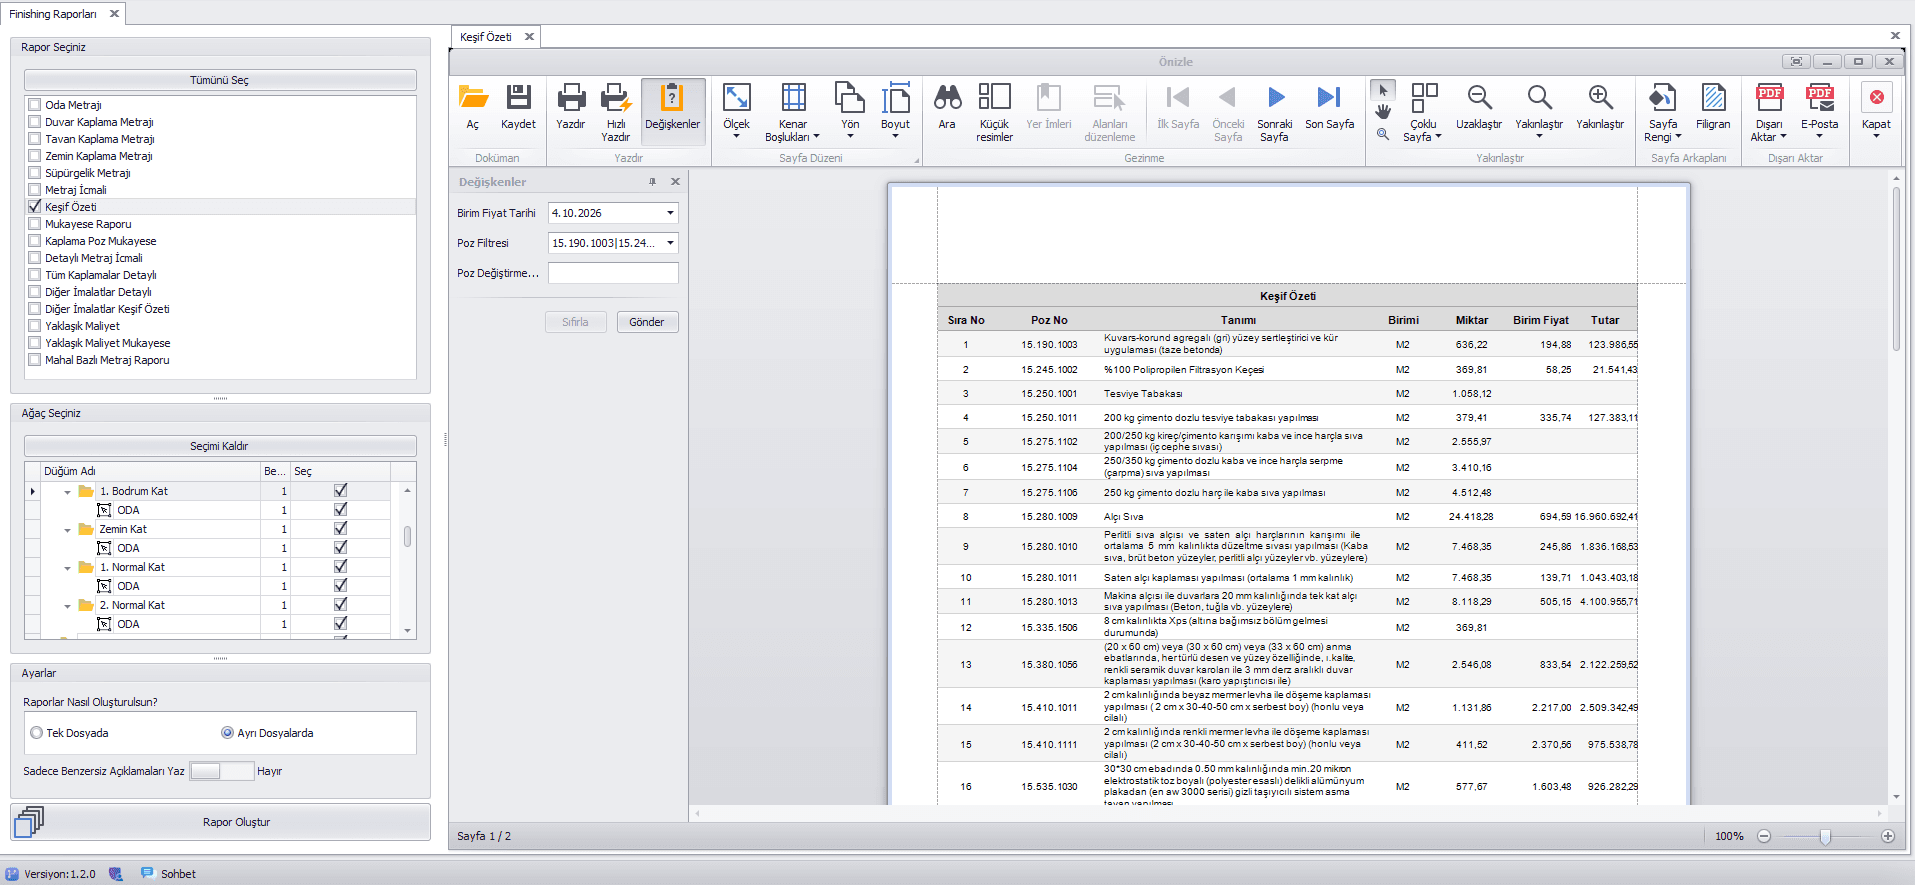Click Hızlı Yazdır quick print icon
1915x885 pixels.
[x=616, y=98]
